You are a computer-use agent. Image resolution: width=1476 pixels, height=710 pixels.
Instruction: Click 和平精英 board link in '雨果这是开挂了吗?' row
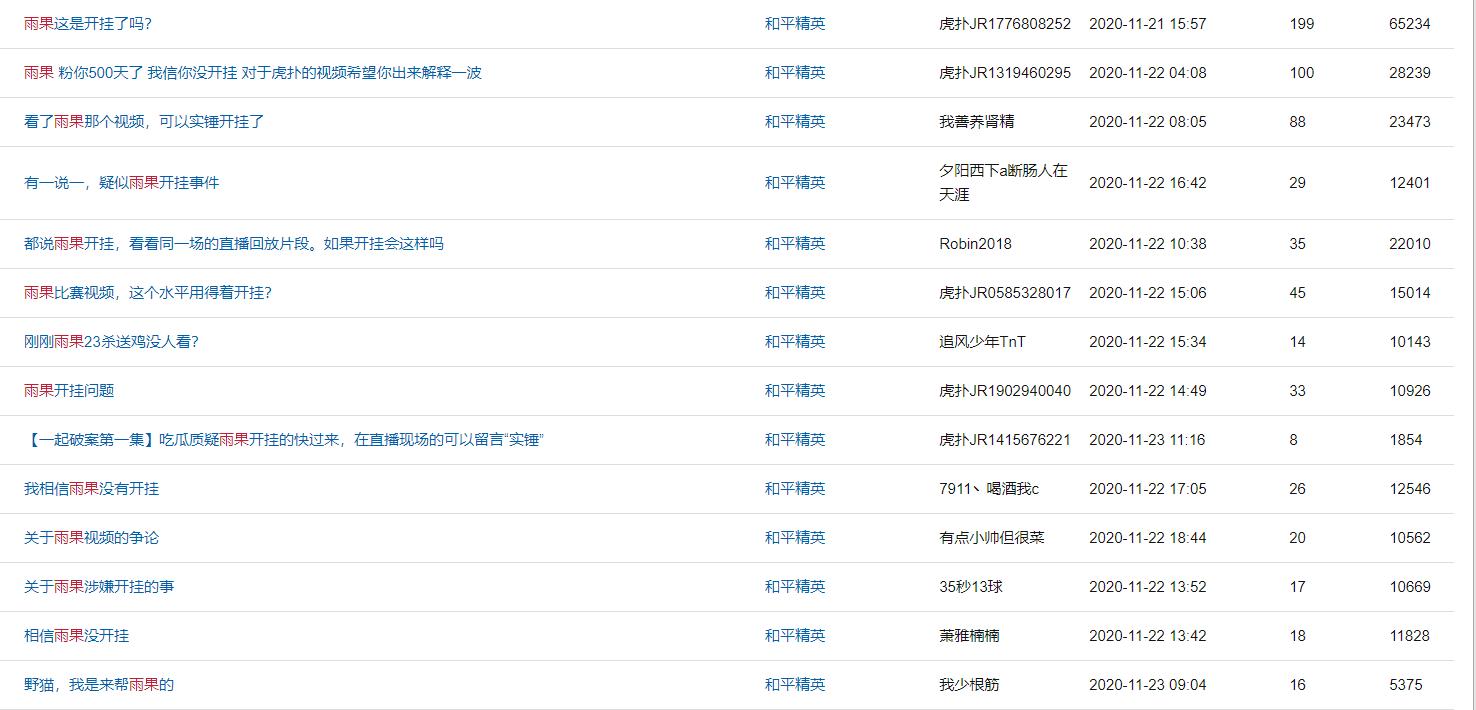click(x=795, y=24)
